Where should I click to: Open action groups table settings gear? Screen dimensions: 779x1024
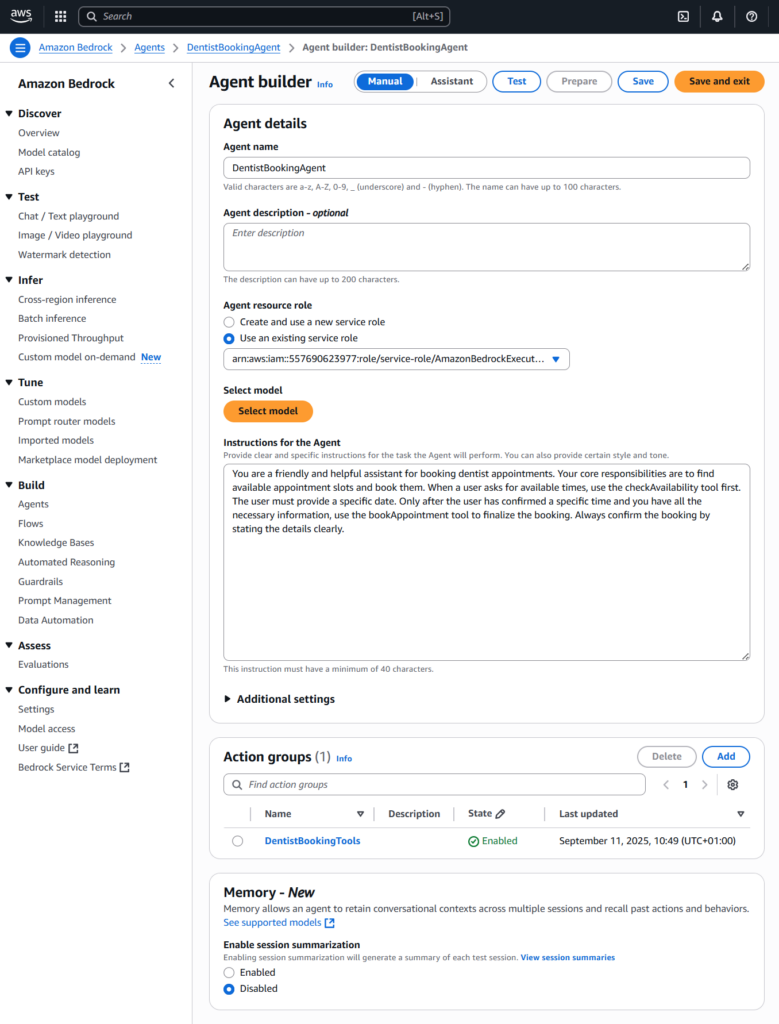[x=733, y=785]
